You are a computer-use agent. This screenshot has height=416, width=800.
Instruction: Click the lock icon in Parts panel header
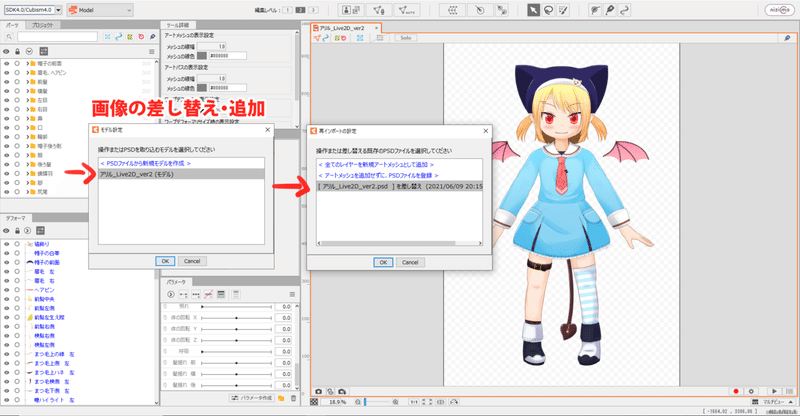click(17, 52)
